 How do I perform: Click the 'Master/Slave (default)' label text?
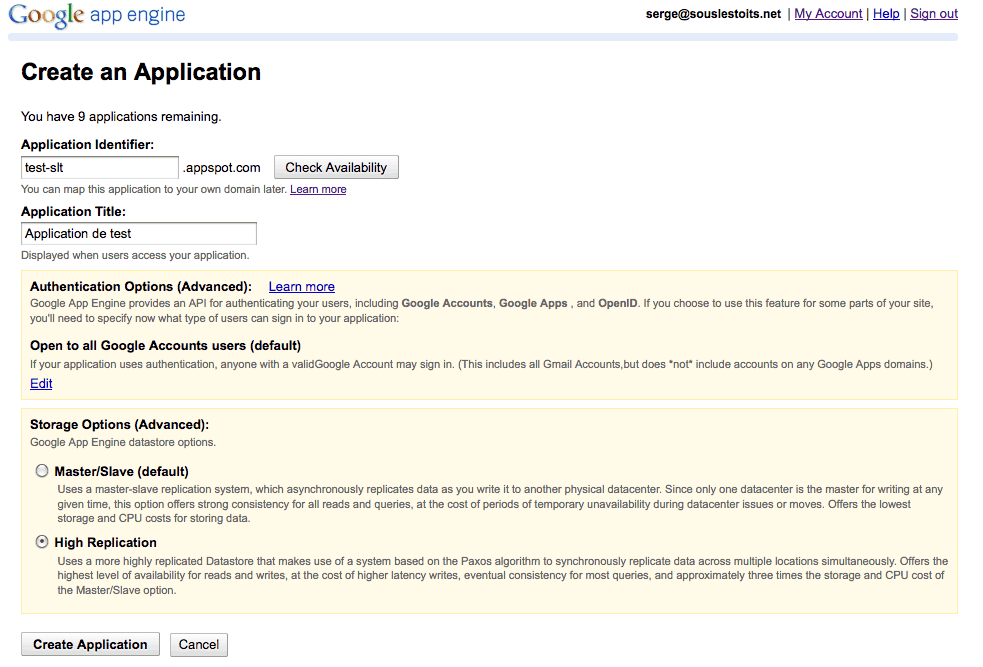(122, 471)
